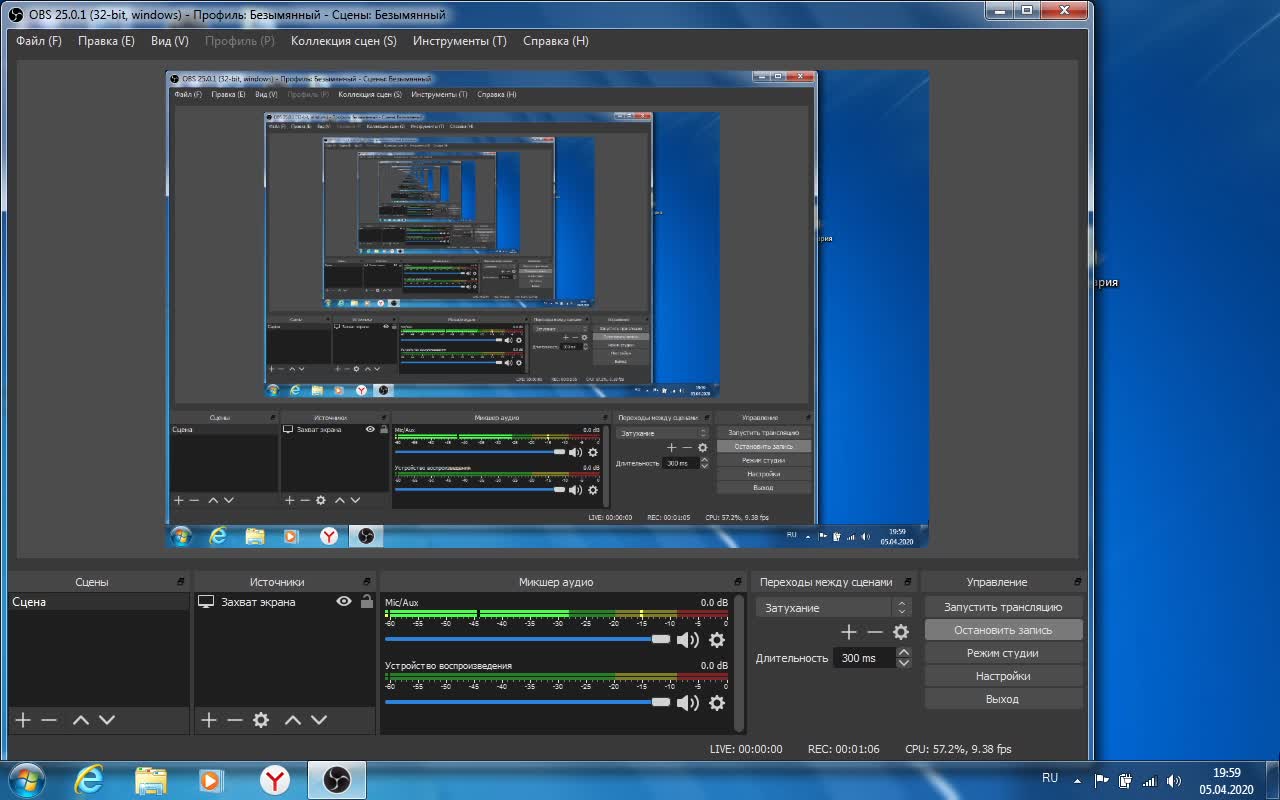Click audio mixer vertical scrollbar
The image size is (1280, 800).
tap(739, 664)
